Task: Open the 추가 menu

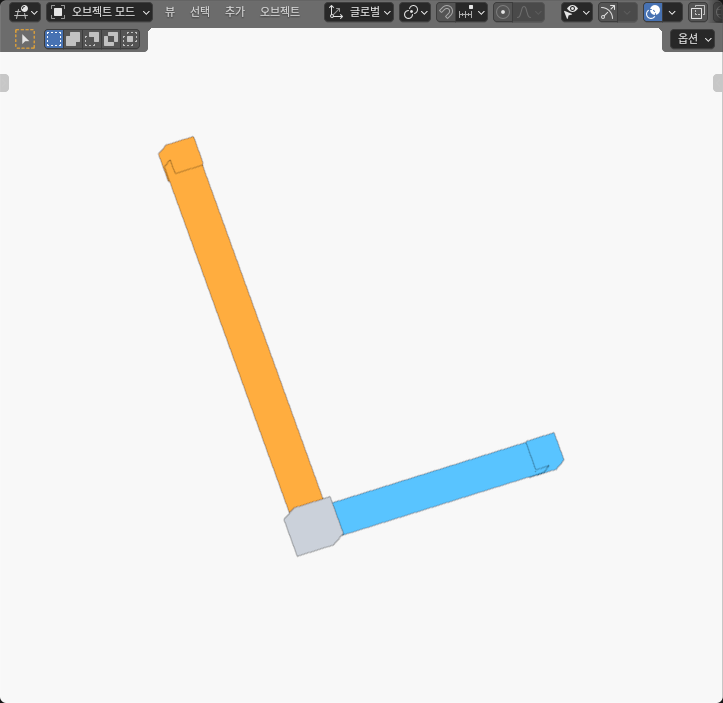Action: click(x=235, y=12)
